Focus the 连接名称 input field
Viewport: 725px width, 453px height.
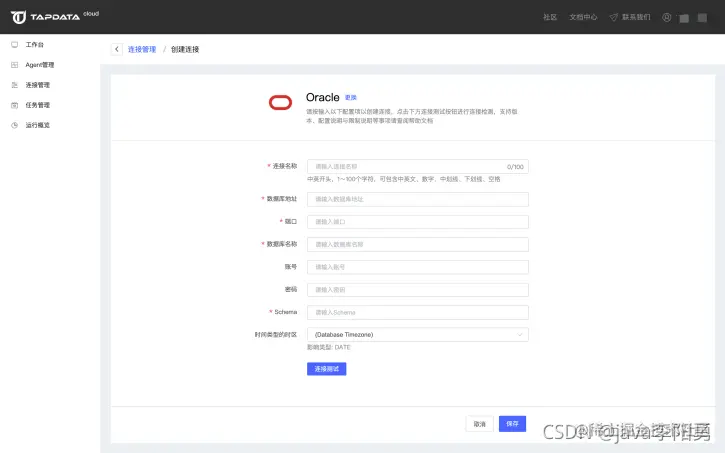418,166
